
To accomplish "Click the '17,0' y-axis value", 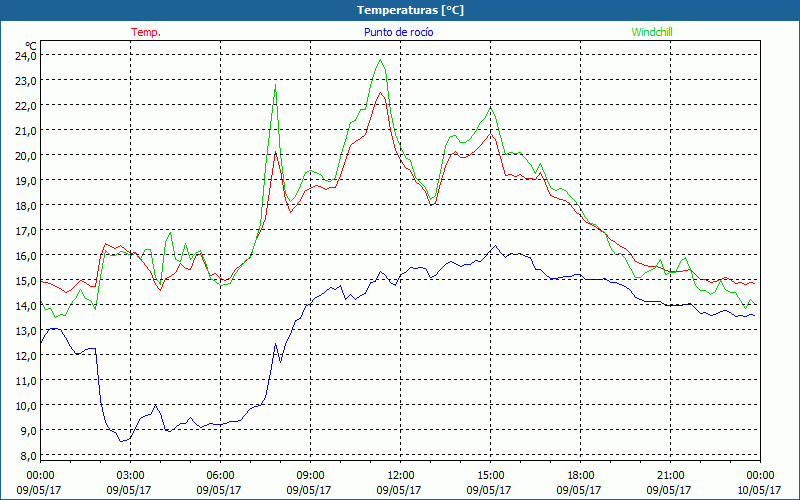I will point(26,231).
